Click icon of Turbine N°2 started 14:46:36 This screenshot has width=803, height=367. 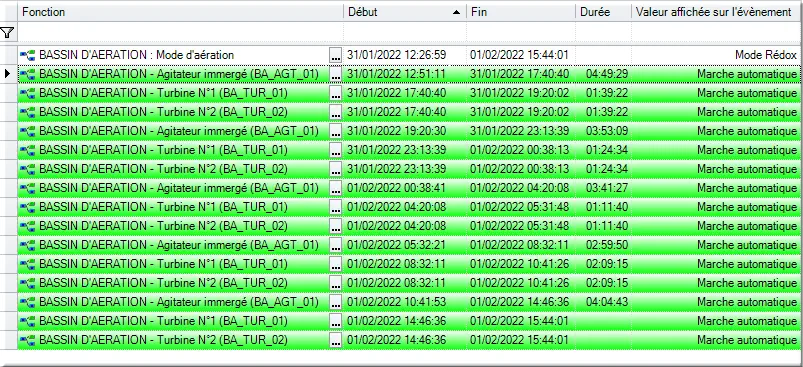pyautogui.click(x=28, y=340)
